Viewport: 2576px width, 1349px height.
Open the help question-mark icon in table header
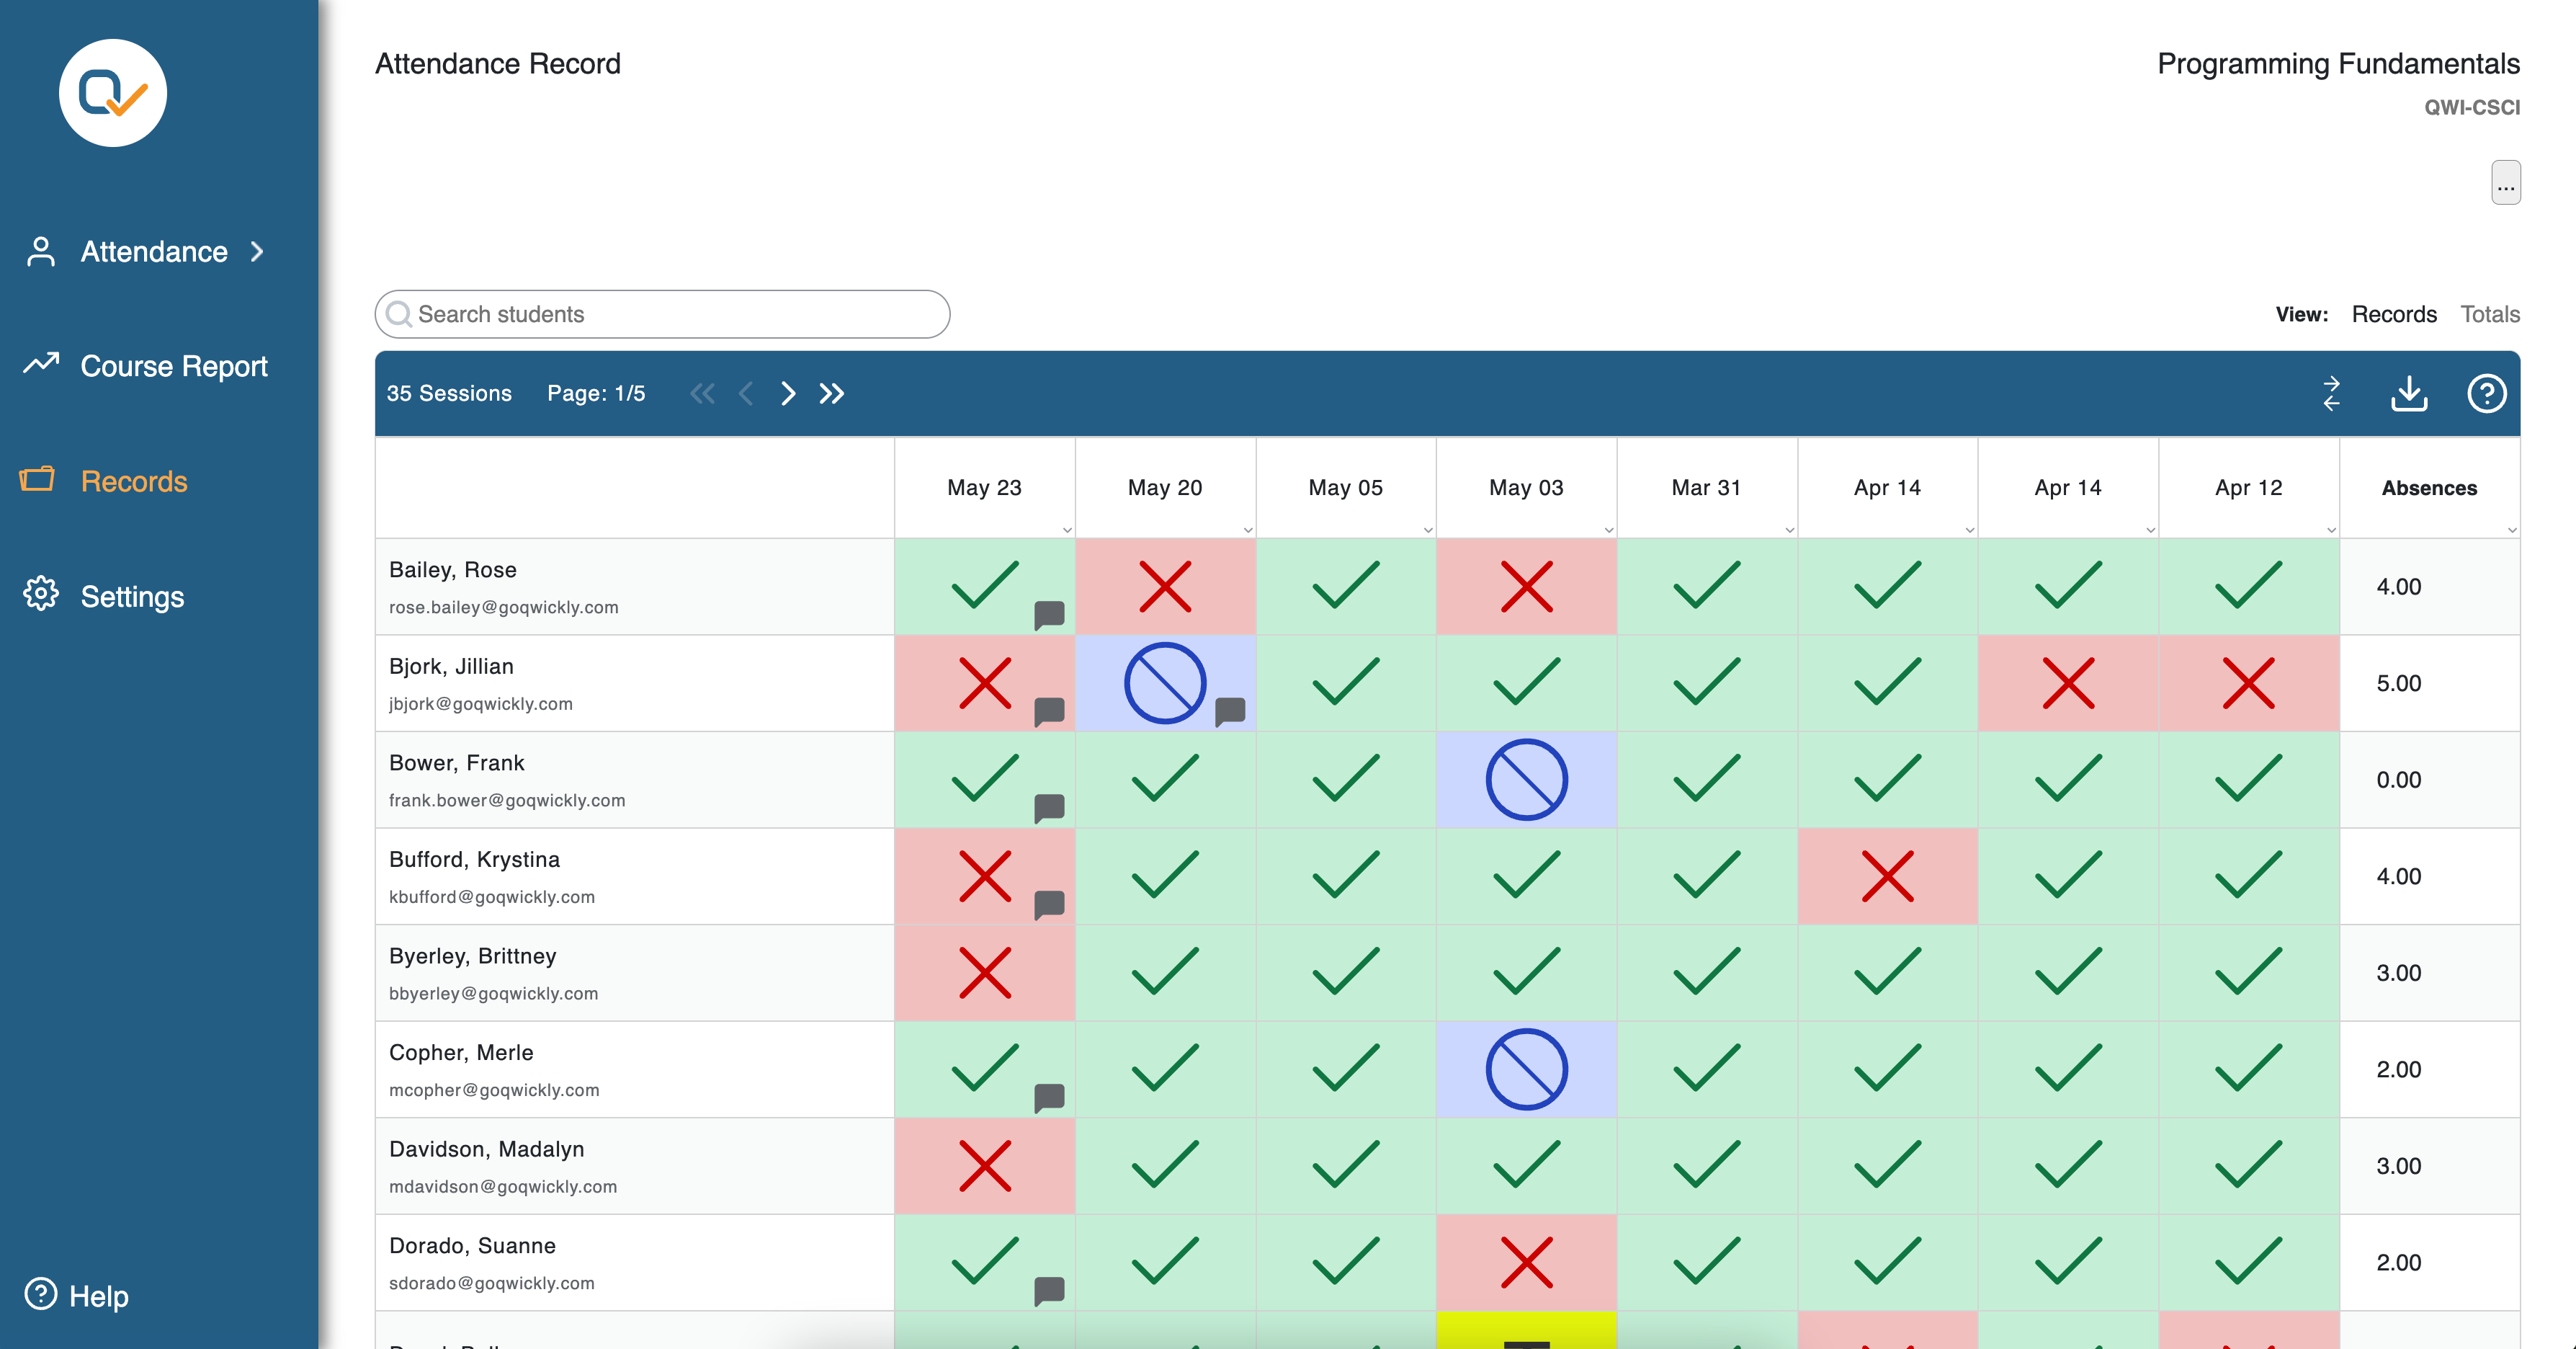click(2486, 393)
